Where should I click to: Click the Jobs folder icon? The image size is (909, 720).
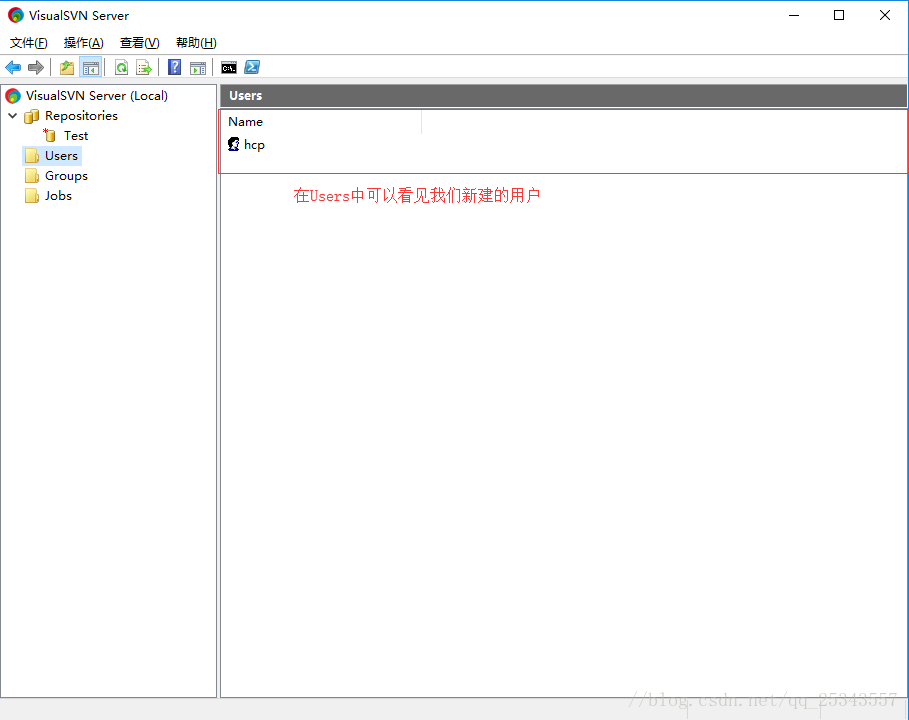click(32, 196)
